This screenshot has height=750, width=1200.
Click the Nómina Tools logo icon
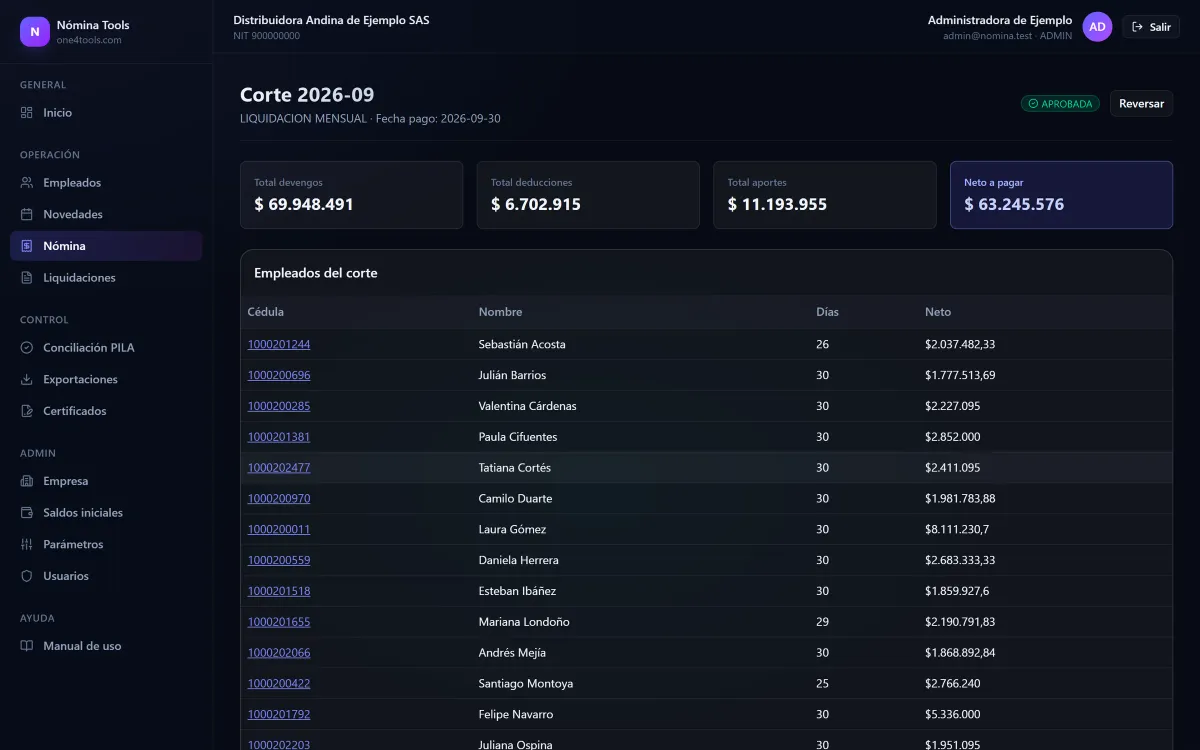tap(35, 32)
